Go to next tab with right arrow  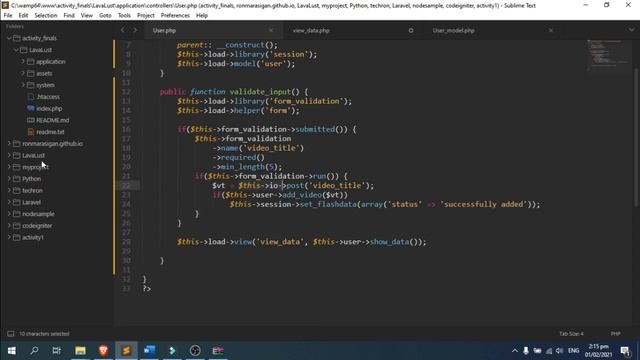(135, 30)
